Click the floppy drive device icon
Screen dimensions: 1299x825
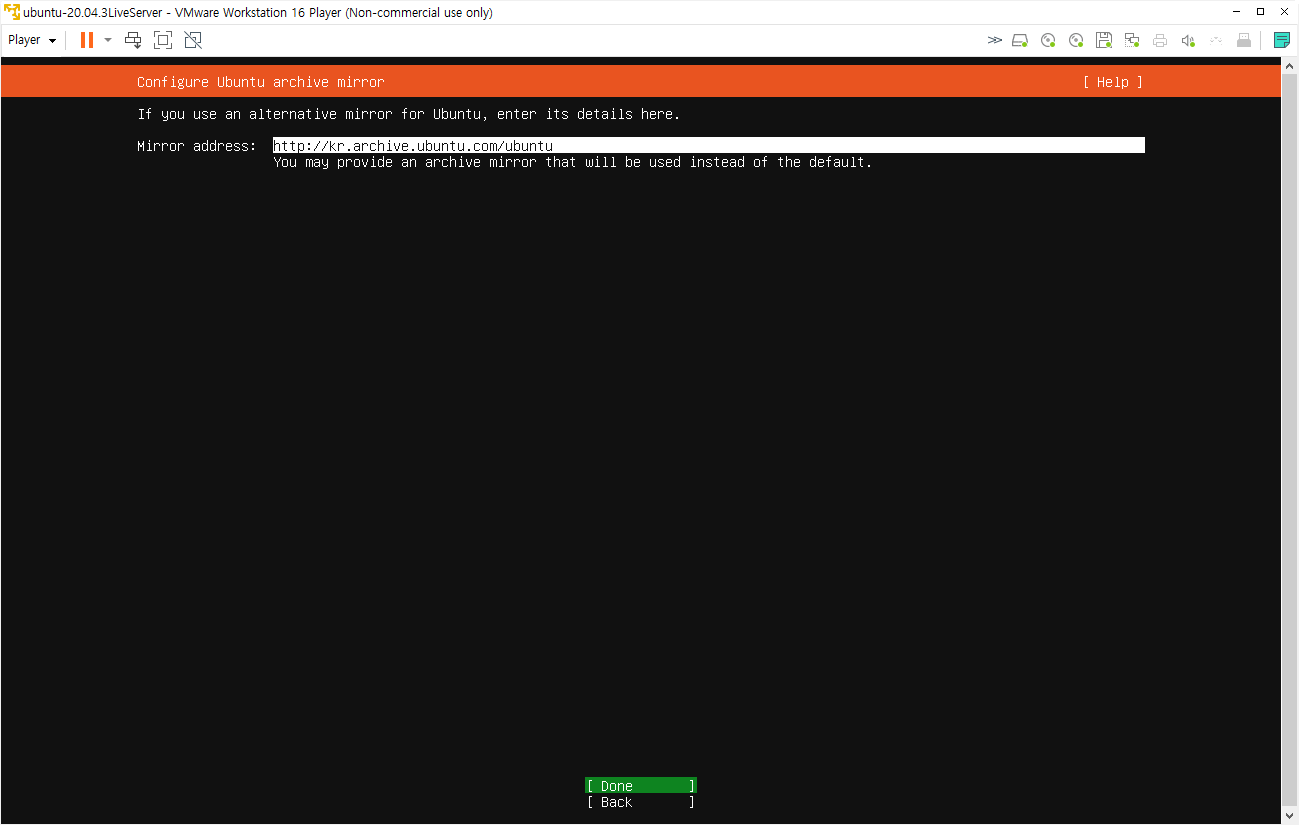tap(1104, 40)
